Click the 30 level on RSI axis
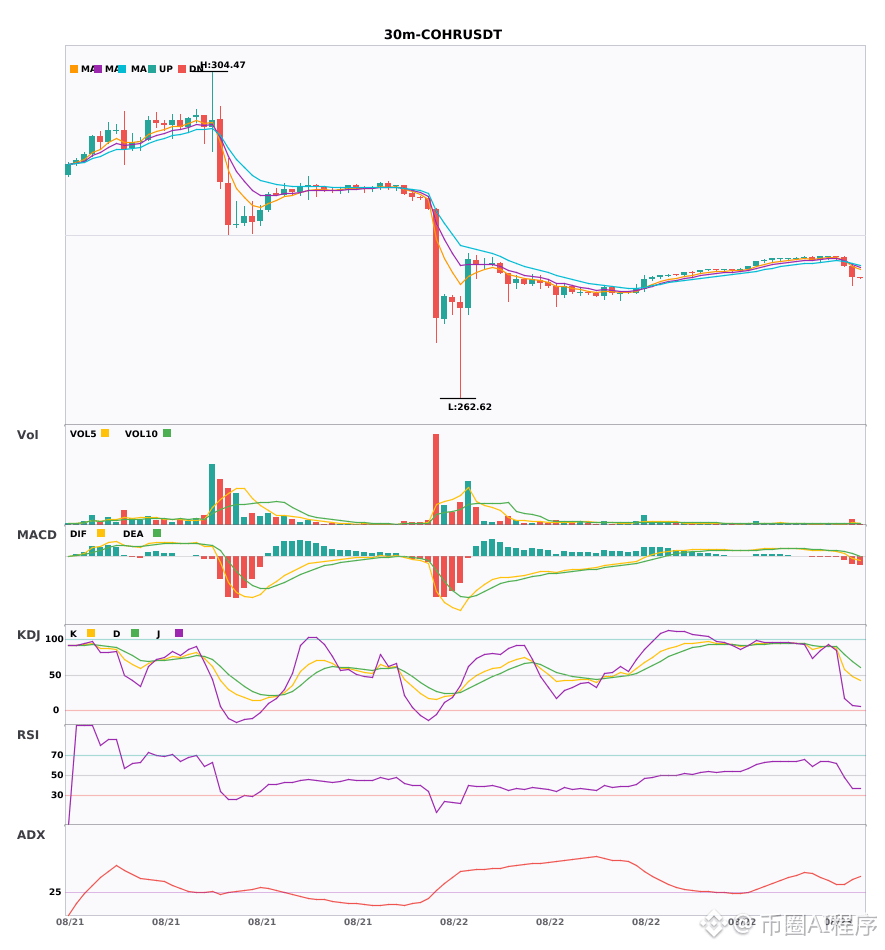885x950 pixels. 57,795
